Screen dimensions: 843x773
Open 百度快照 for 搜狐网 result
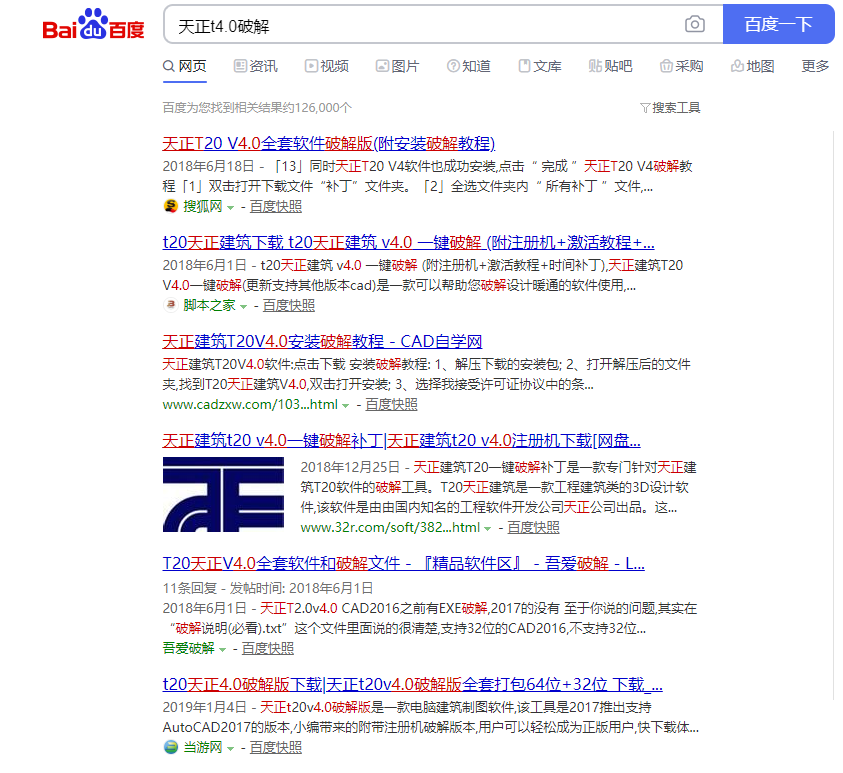276,206
